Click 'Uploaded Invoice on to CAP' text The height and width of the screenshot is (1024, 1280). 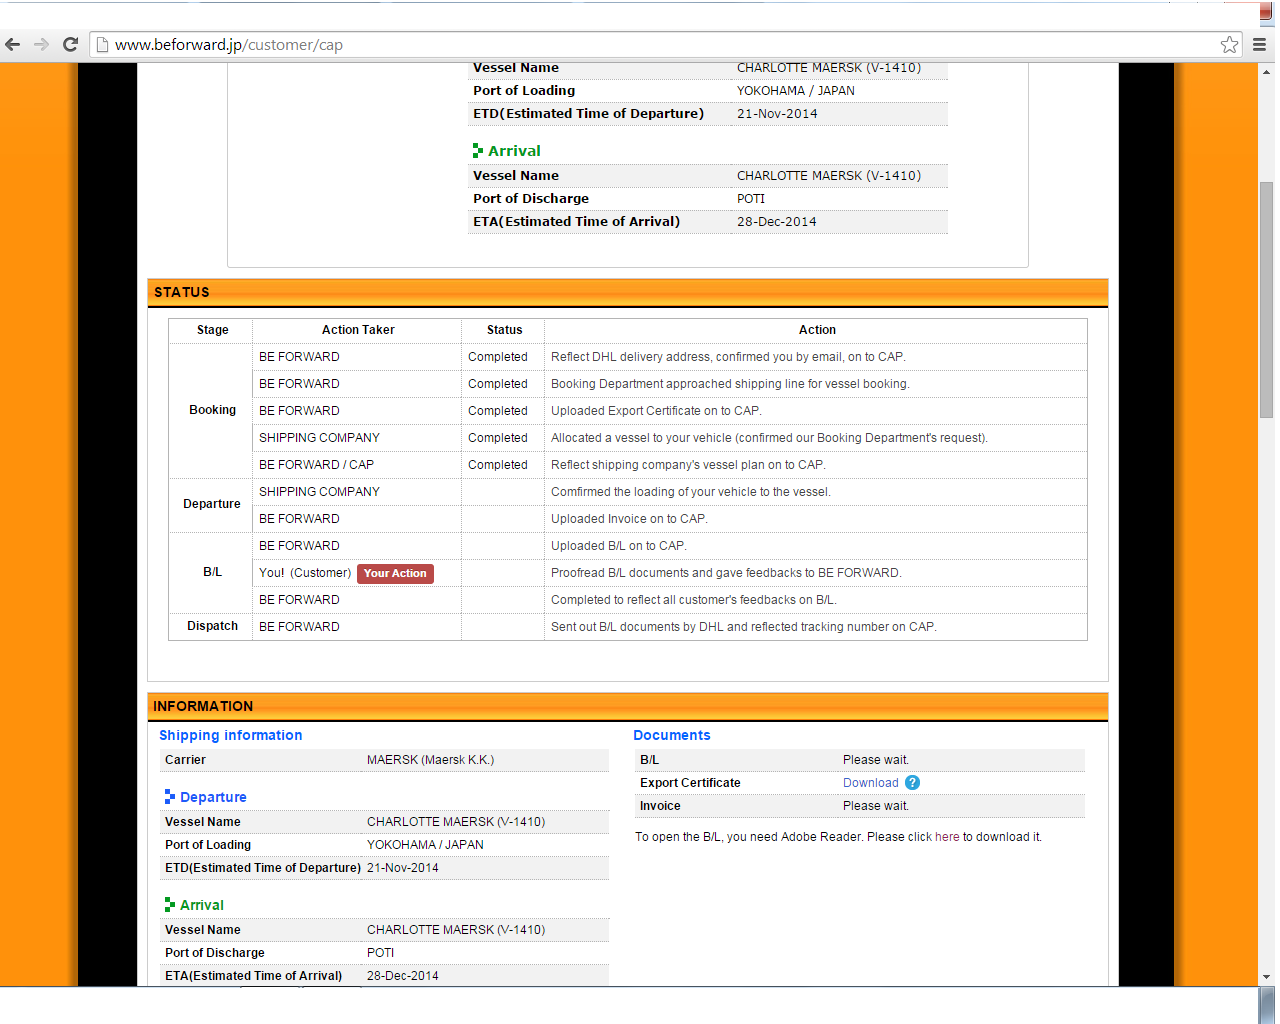629,519
